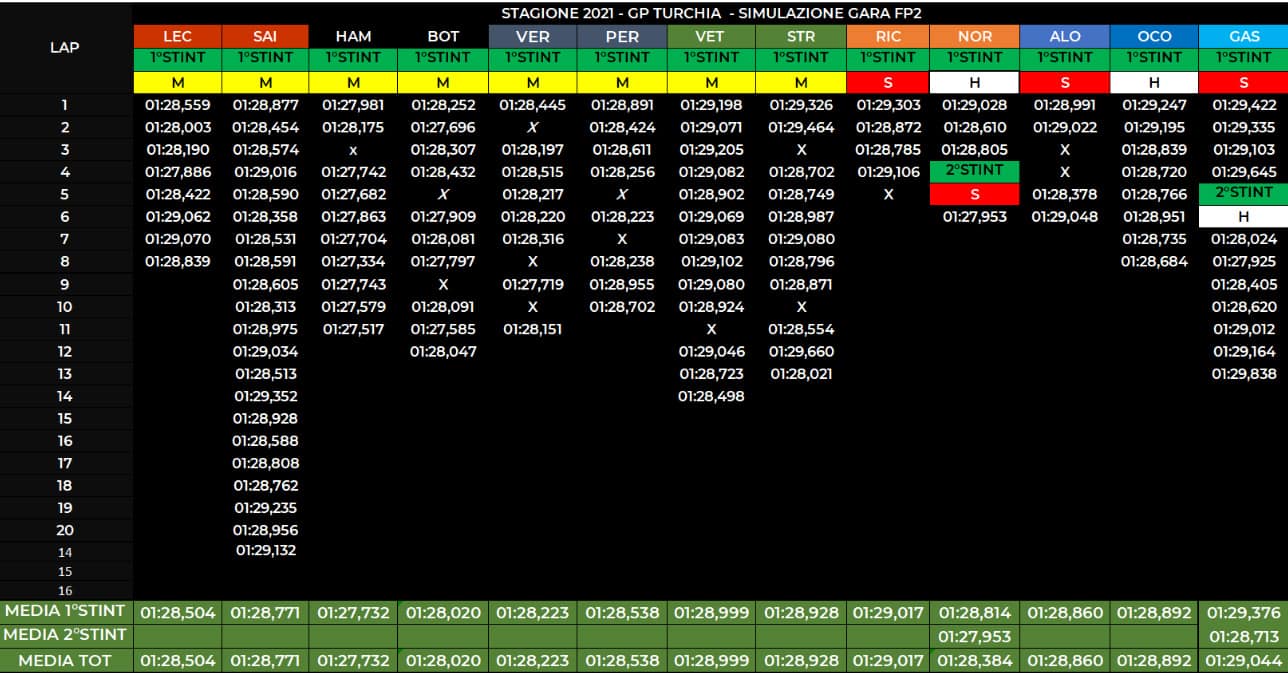Click the green 1°STINT cell under VET
The image size is (1288, 674).
pyautogui.click(x=711, y=59)
